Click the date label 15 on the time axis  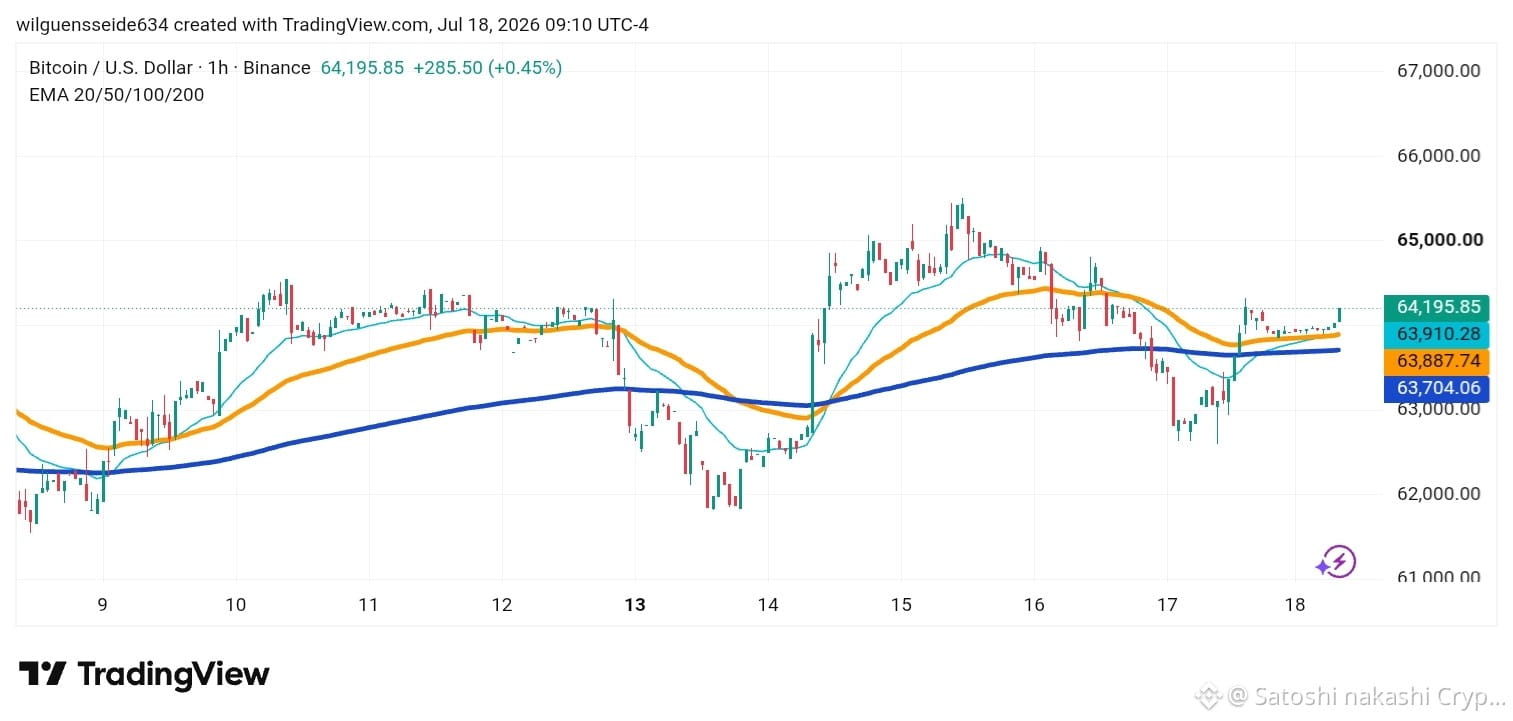click(901, 604)
